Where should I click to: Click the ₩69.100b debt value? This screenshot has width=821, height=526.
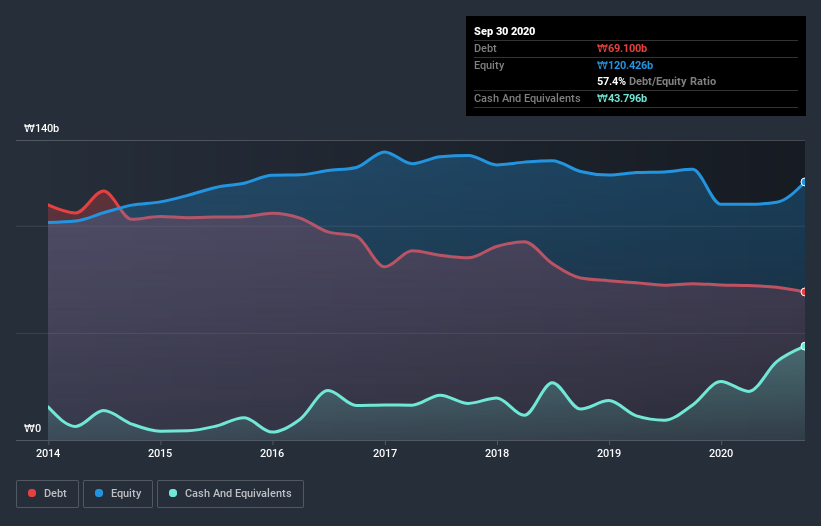[x=622, y=48]
